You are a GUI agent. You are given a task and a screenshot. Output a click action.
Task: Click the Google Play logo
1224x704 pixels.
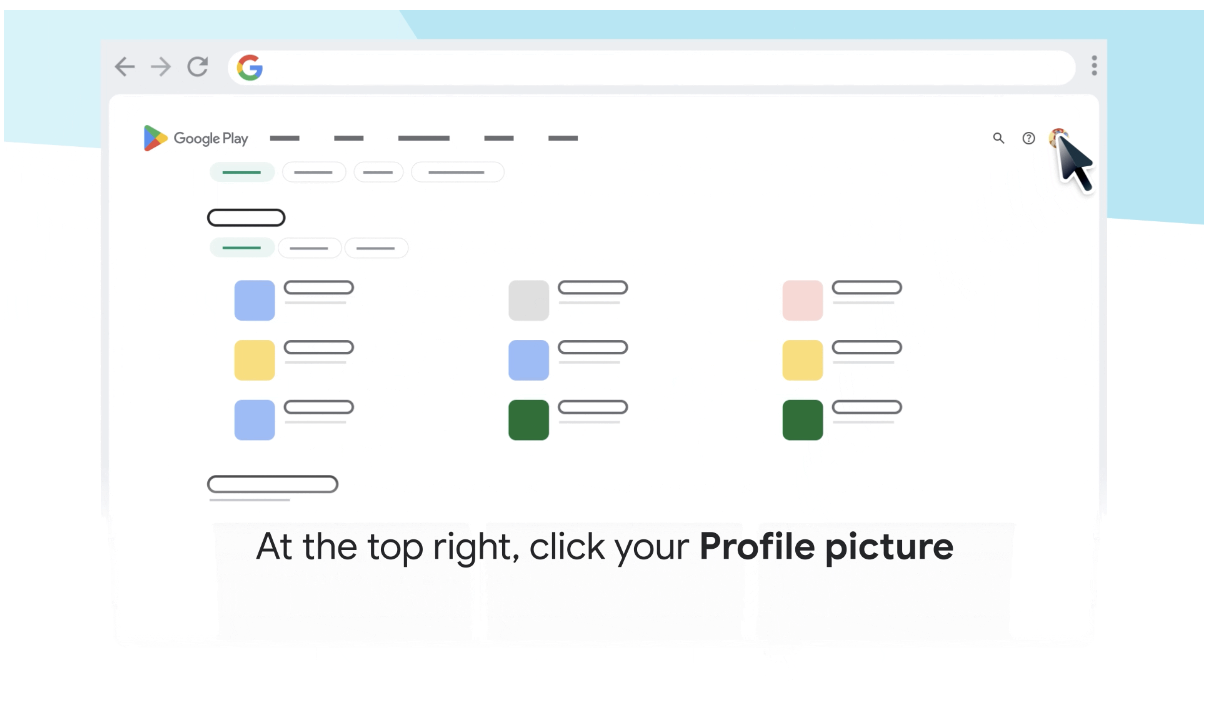[196, 138]
